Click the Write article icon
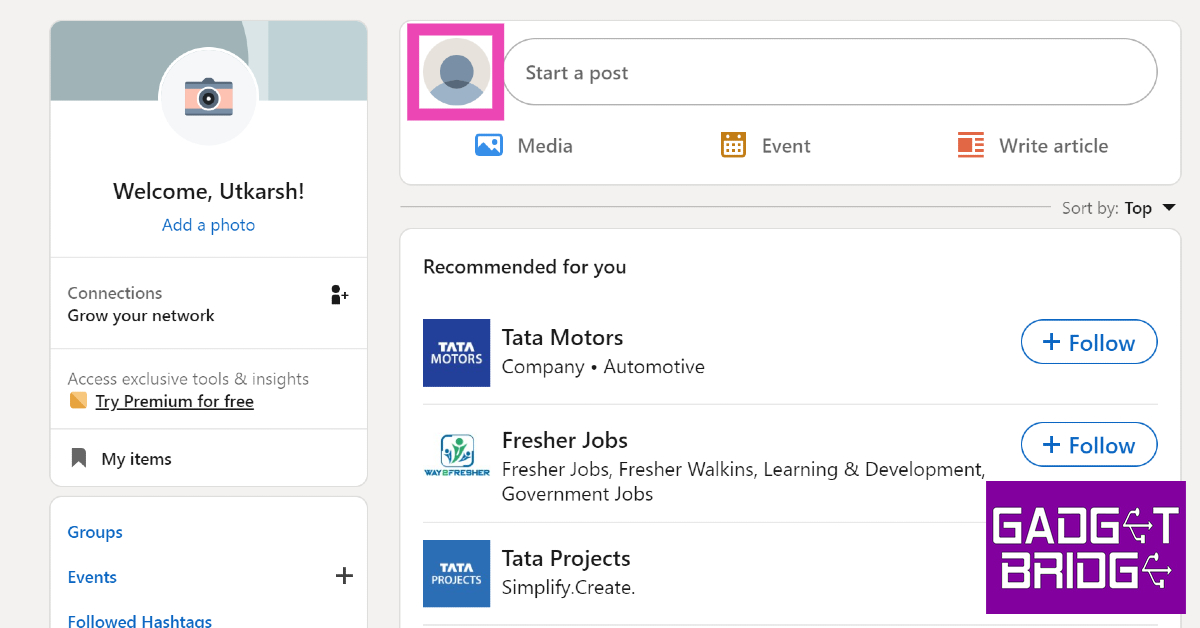Image resolution: width=1200 pixels, height=628 pixels. tap(970, 145)
